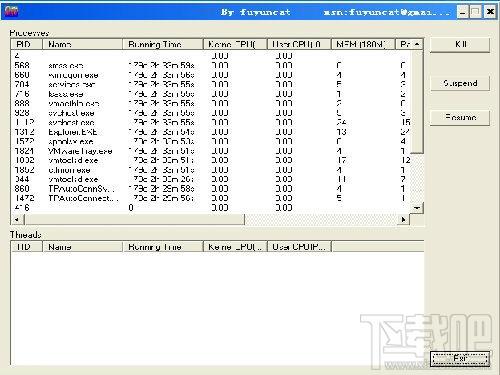Select process row with PID 888

[211, 103]
